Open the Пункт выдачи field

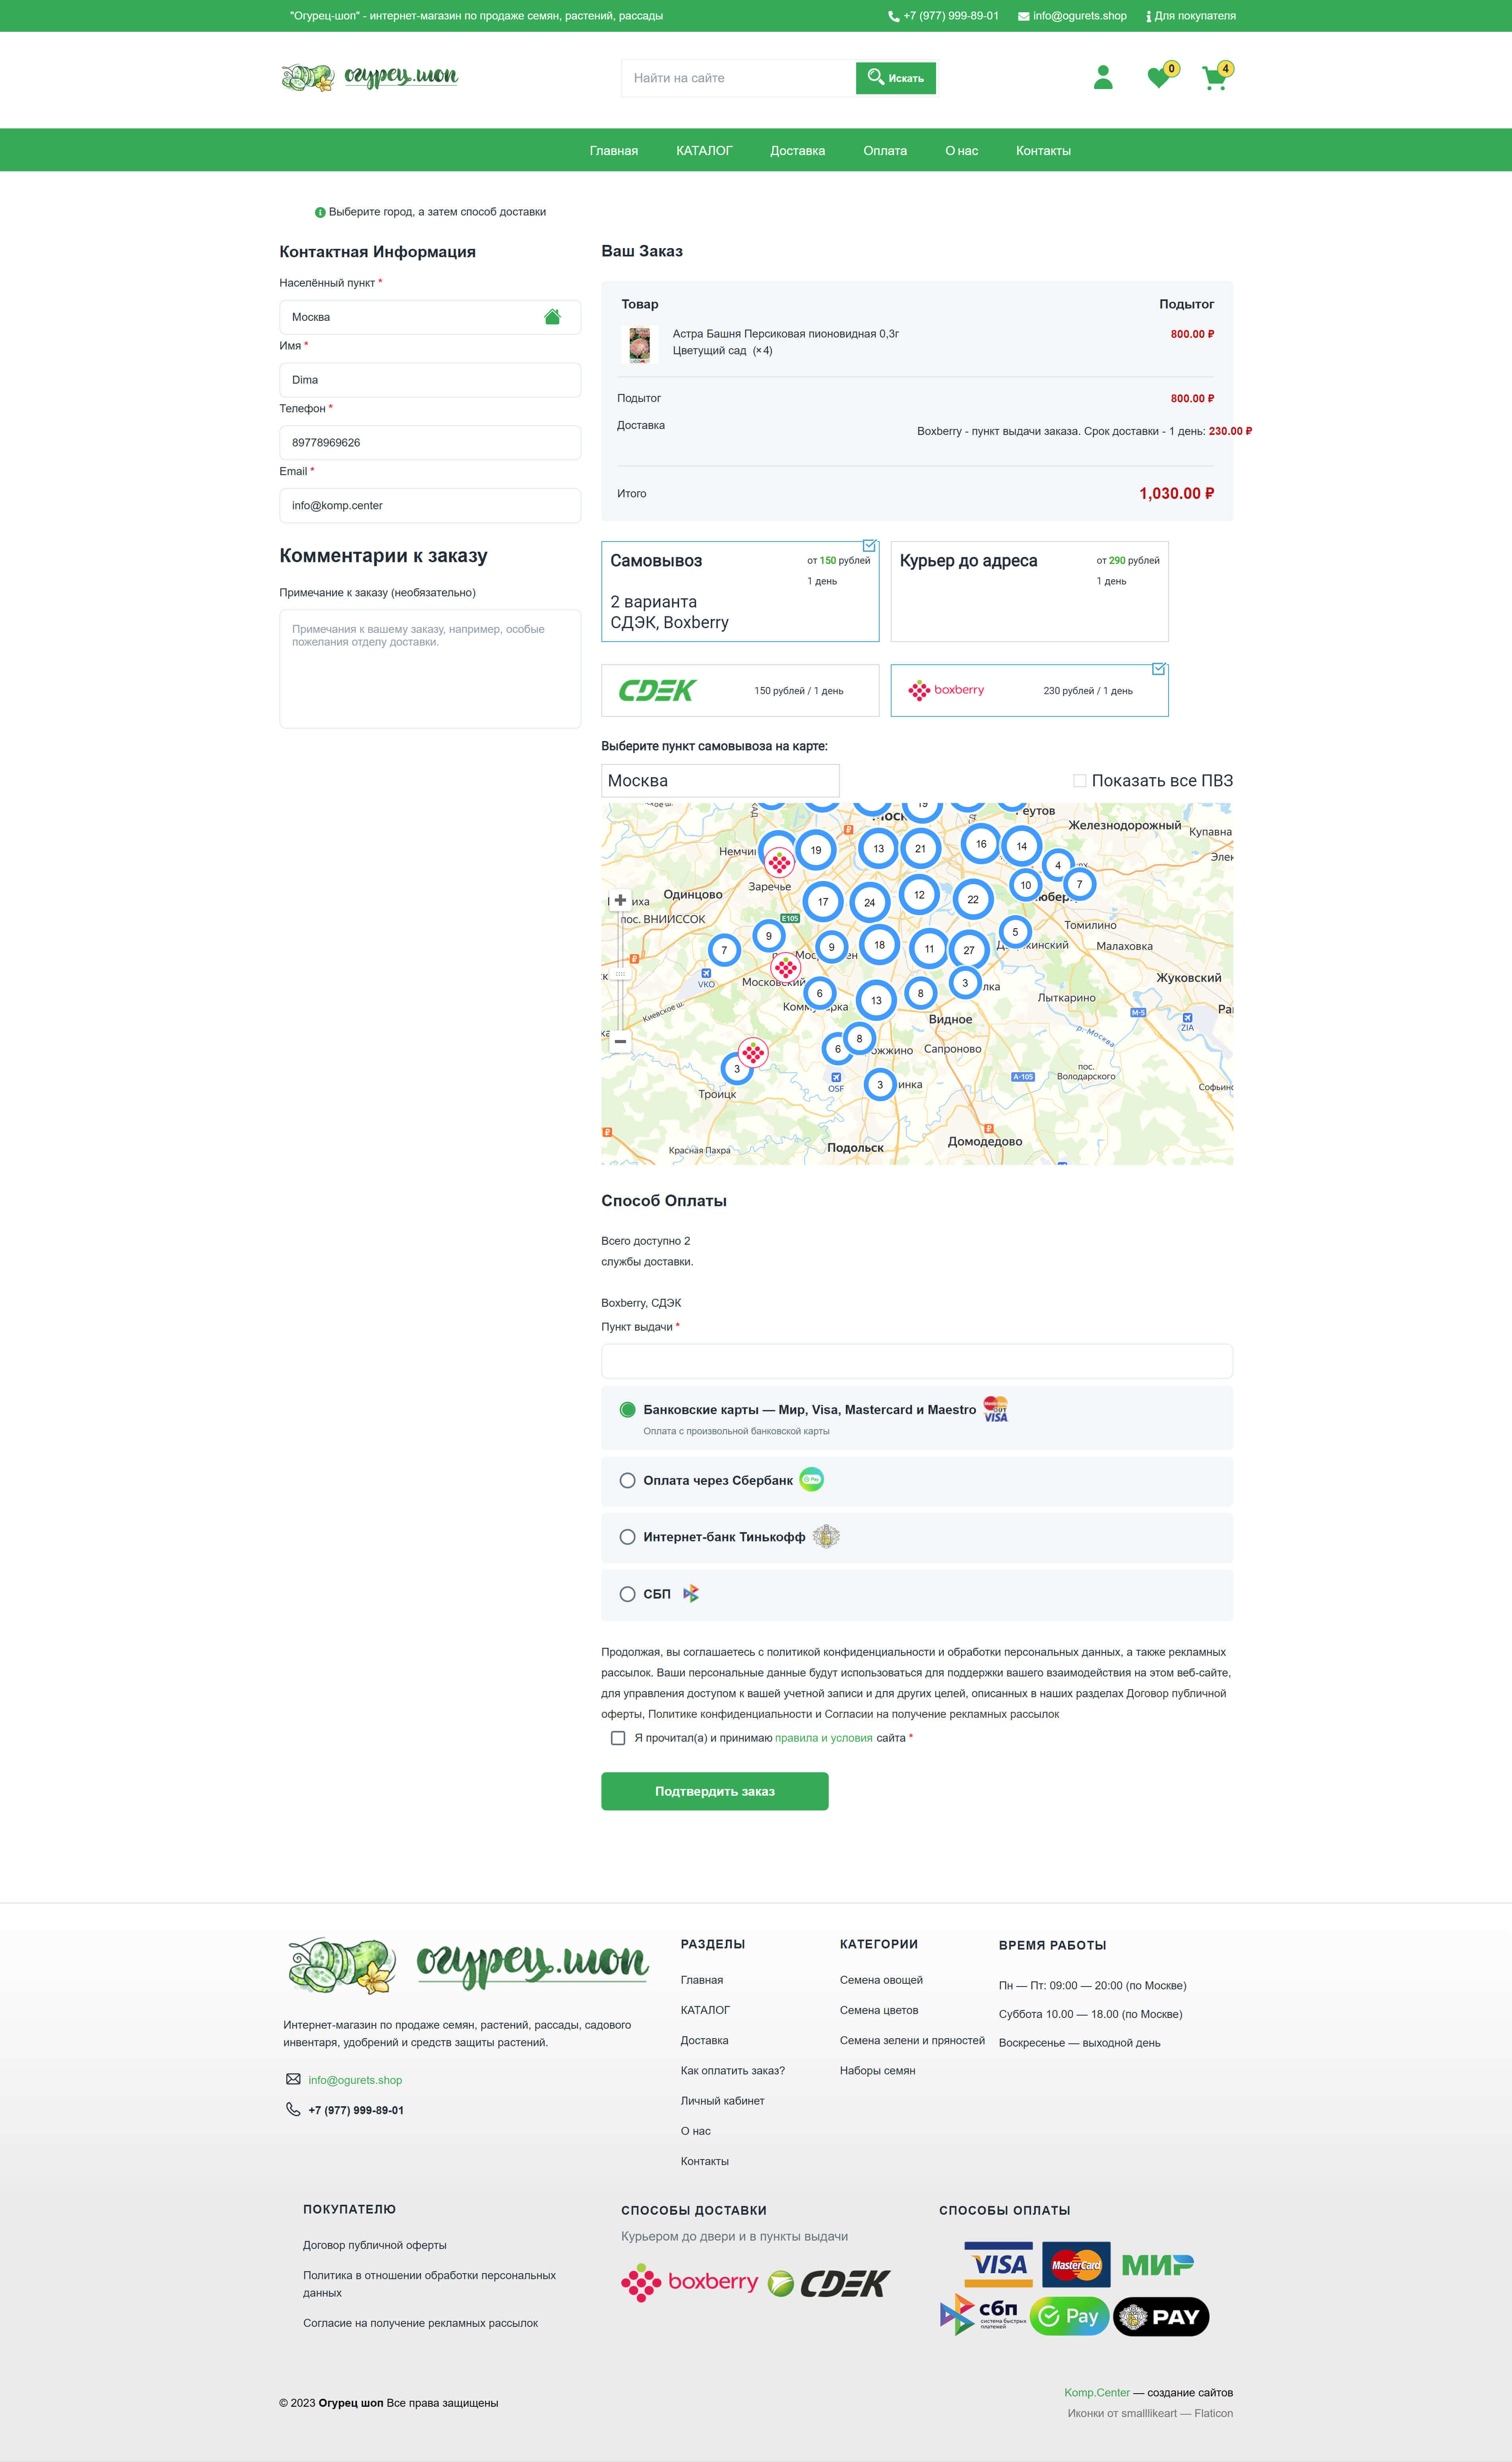coord(916,1361)
